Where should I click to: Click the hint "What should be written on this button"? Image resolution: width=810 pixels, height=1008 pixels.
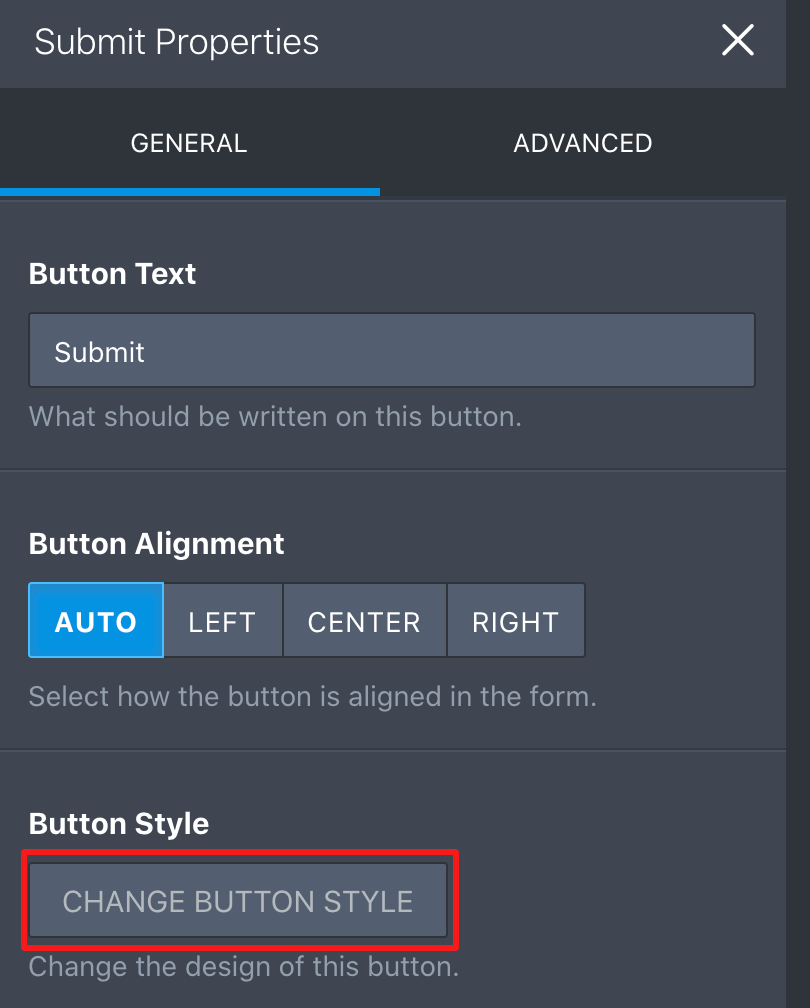(275, 416)
